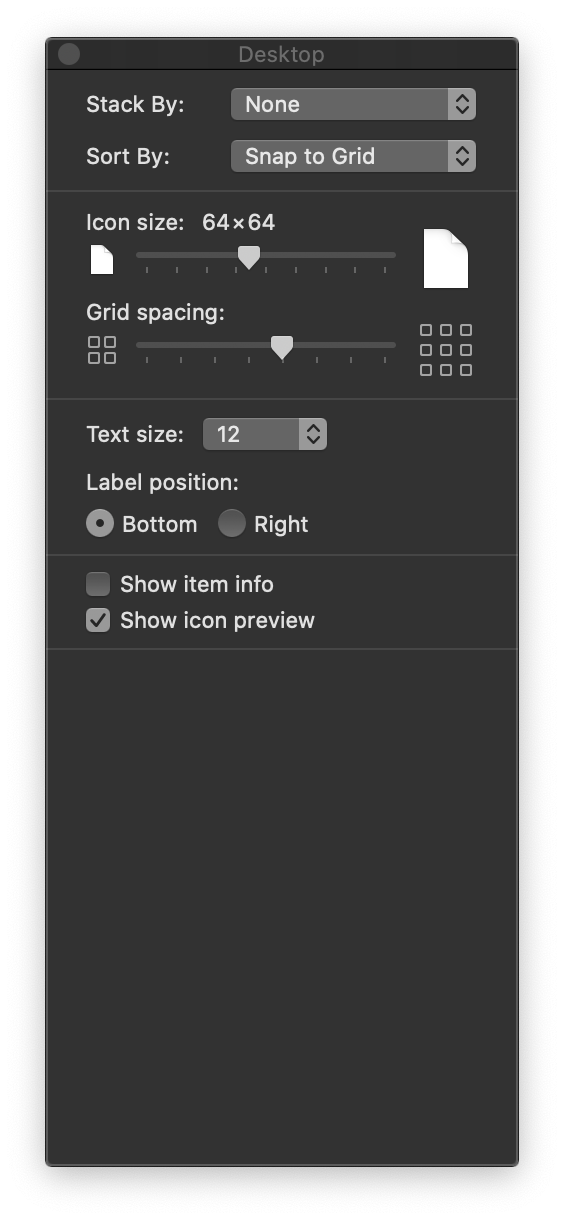Screen dimensions: 564x1220
Task: Click the Show item info label text
Action: click(x=197, y=584)
